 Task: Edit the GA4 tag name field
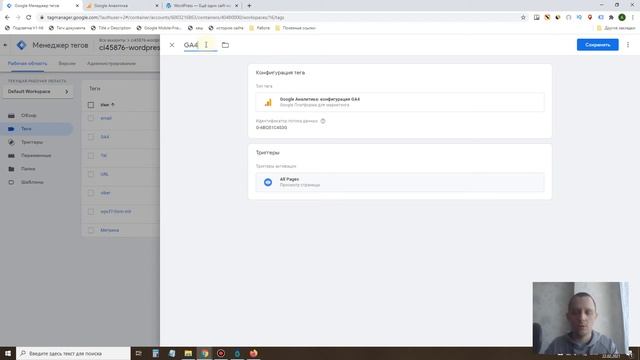[200, 45]
